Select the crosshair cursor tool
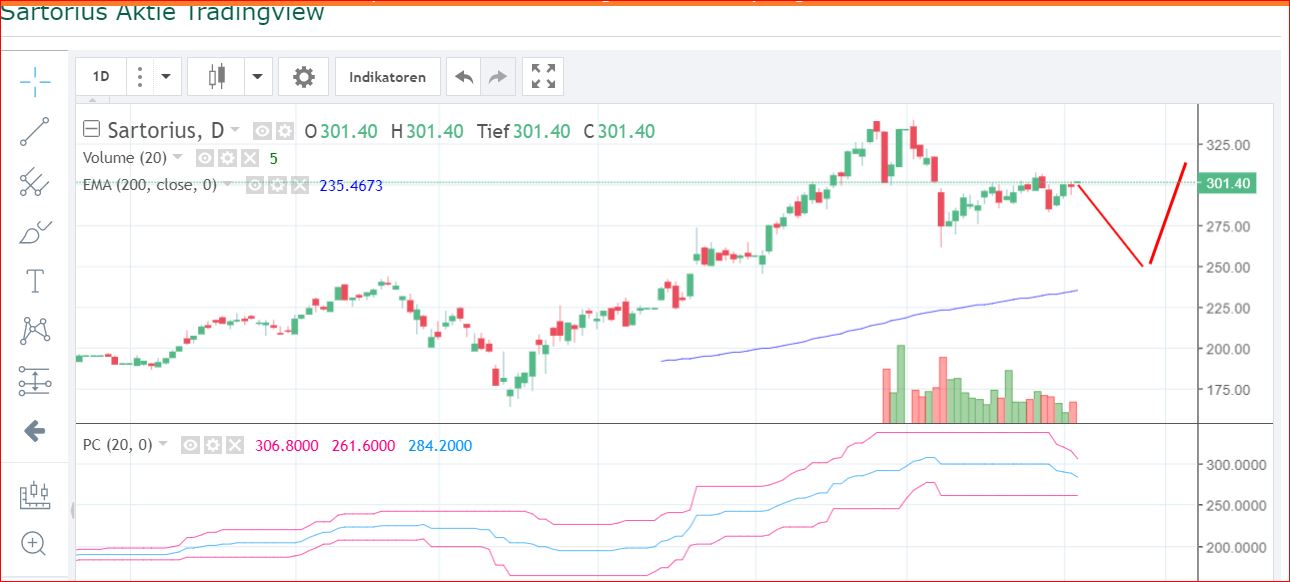The image size is (1290, 582). coord(35,82)
